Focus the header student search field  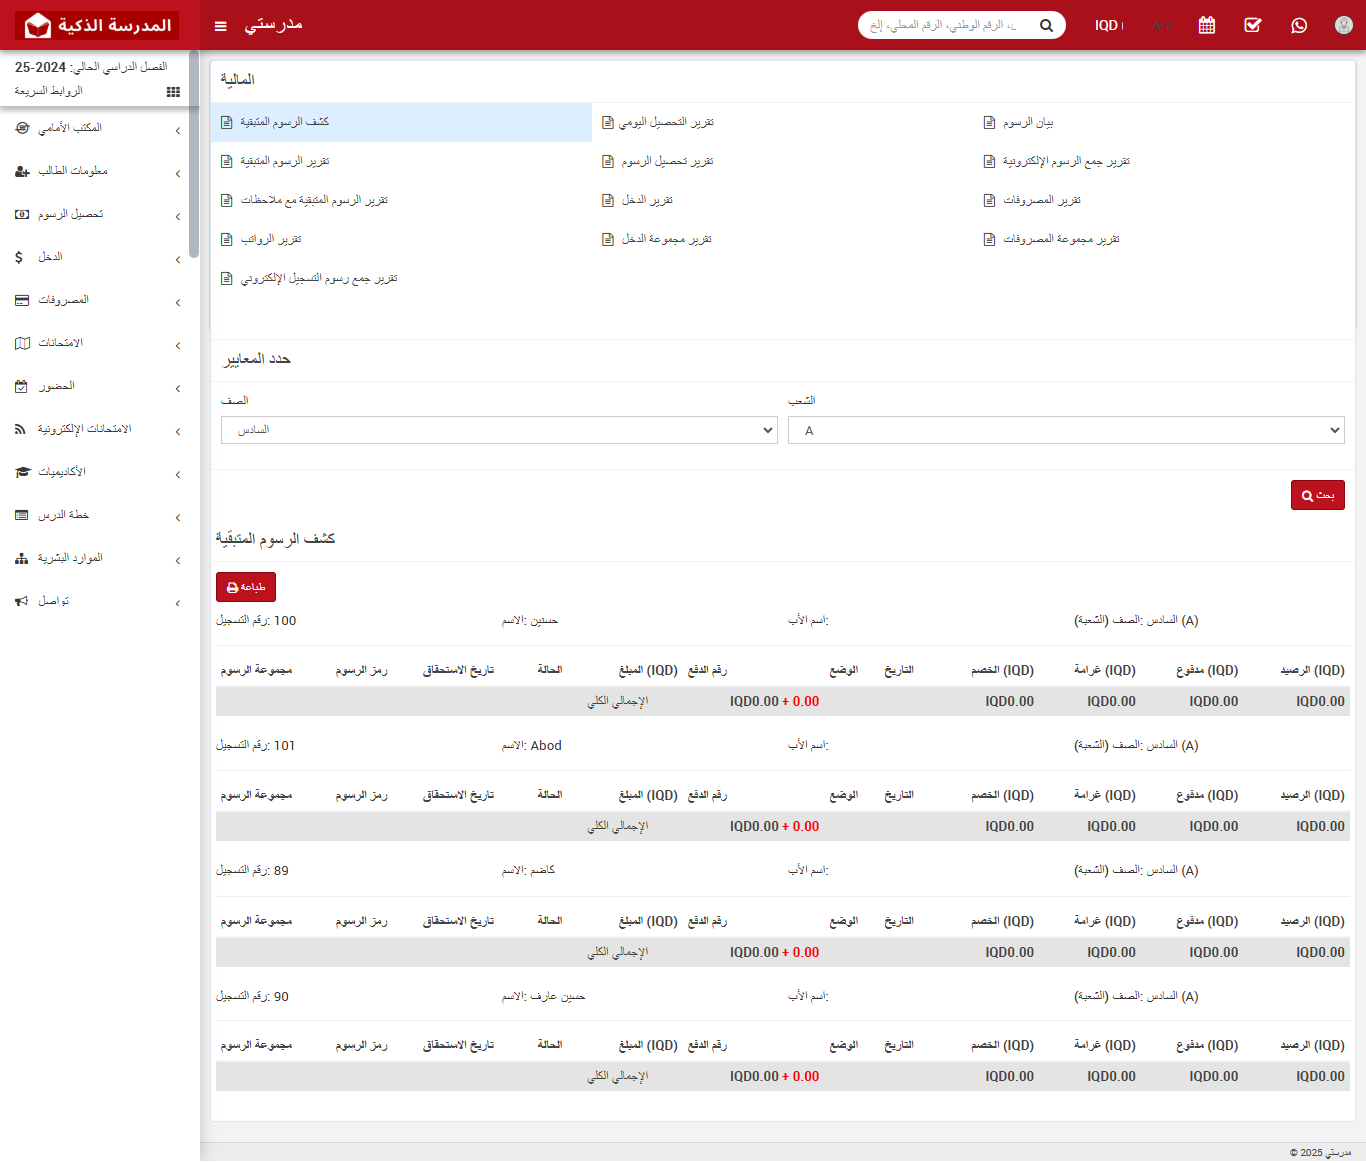coord(945,25)
